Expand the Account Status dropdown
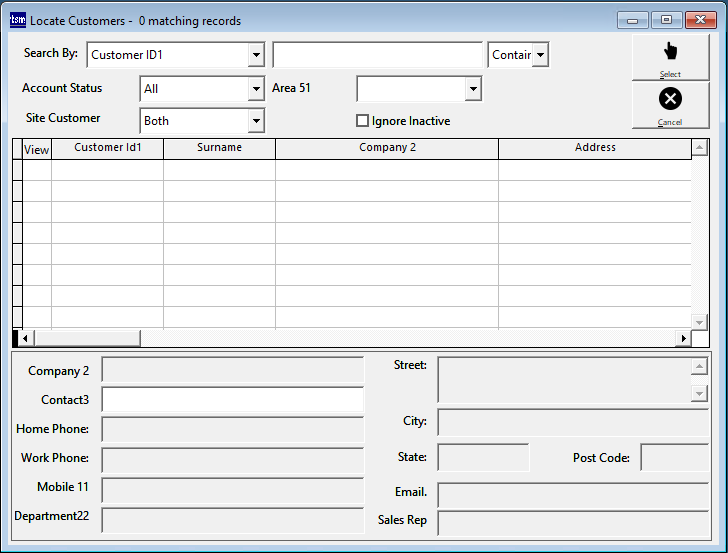Image resolution: width=728 pixels, height=553 pixels. click(x=256, y=89)
